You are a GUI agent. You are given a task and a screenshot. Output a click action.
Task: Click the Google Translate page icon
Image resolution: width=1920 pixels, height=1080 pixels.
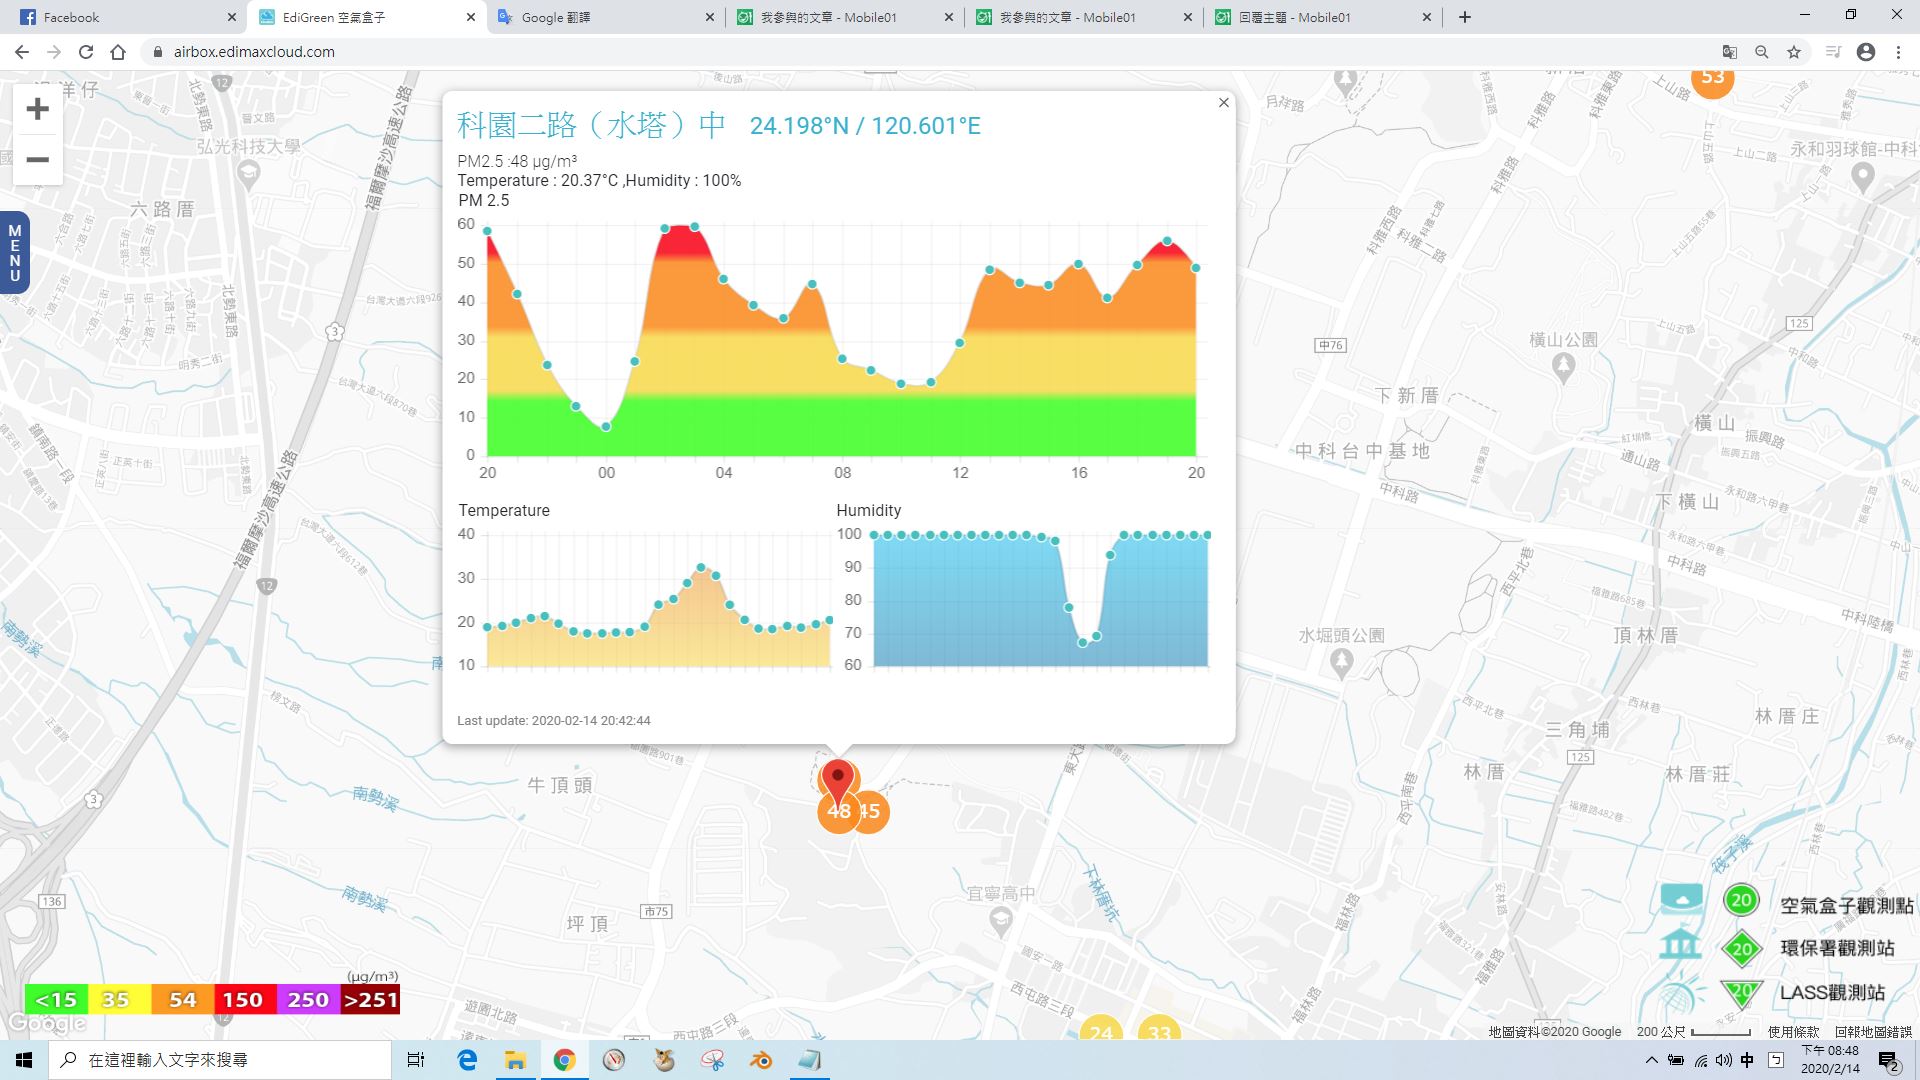1729,52
